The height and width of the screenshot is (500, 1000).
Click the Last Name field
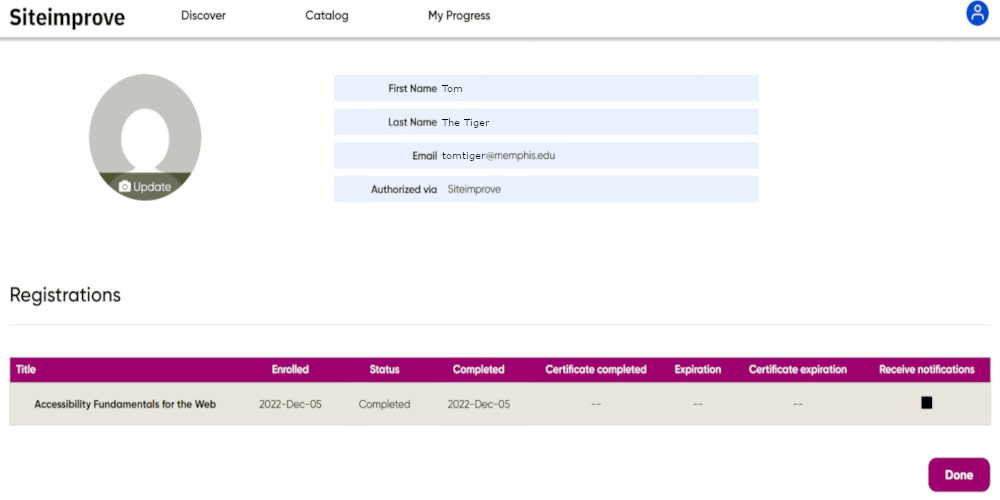598,122
